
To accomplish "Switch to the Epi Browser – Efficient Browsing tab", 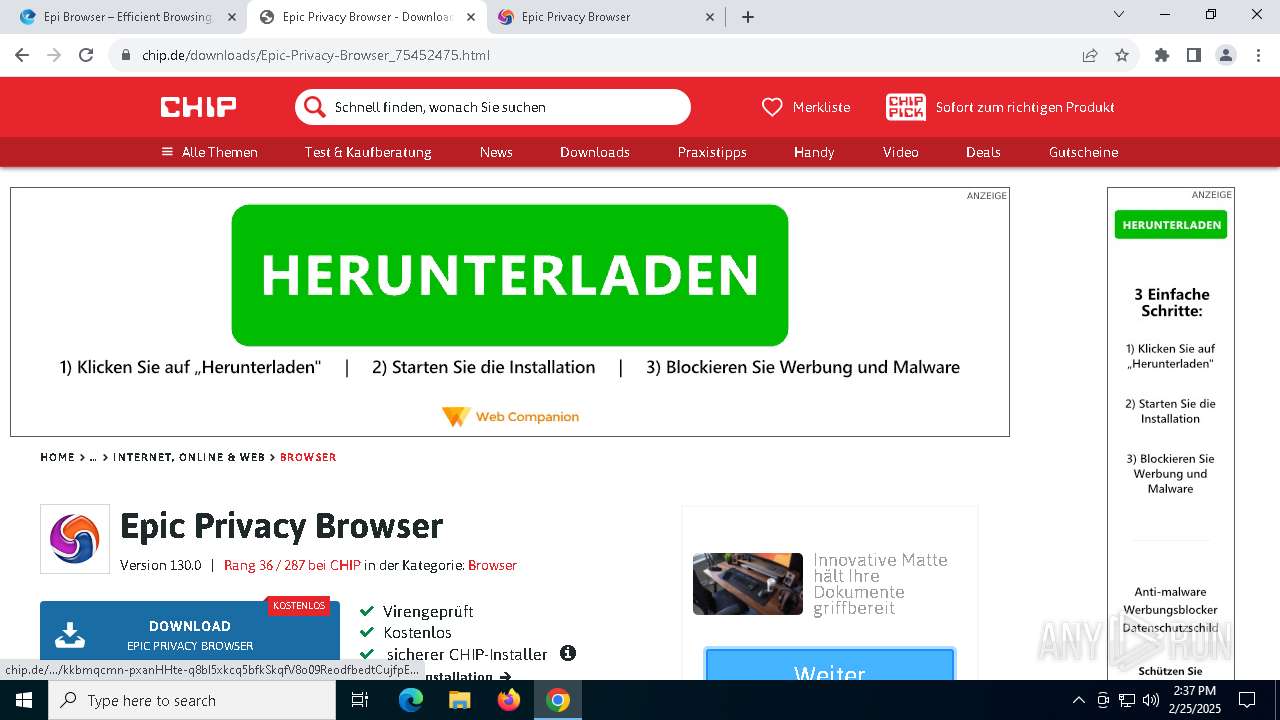I will 128,17.
